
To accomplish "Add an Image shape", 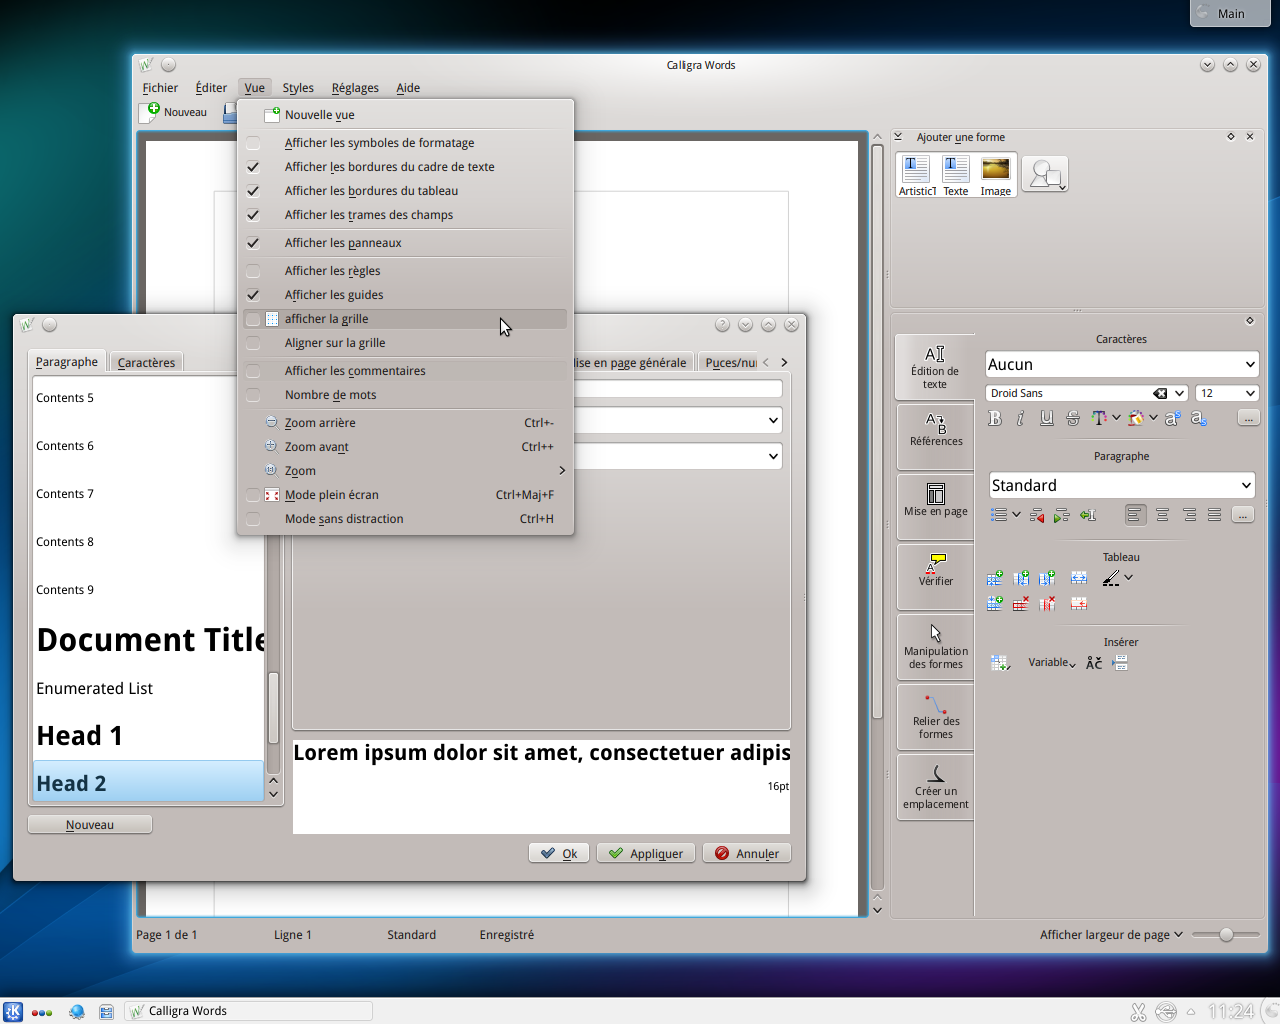I will (x=995, y=175).
